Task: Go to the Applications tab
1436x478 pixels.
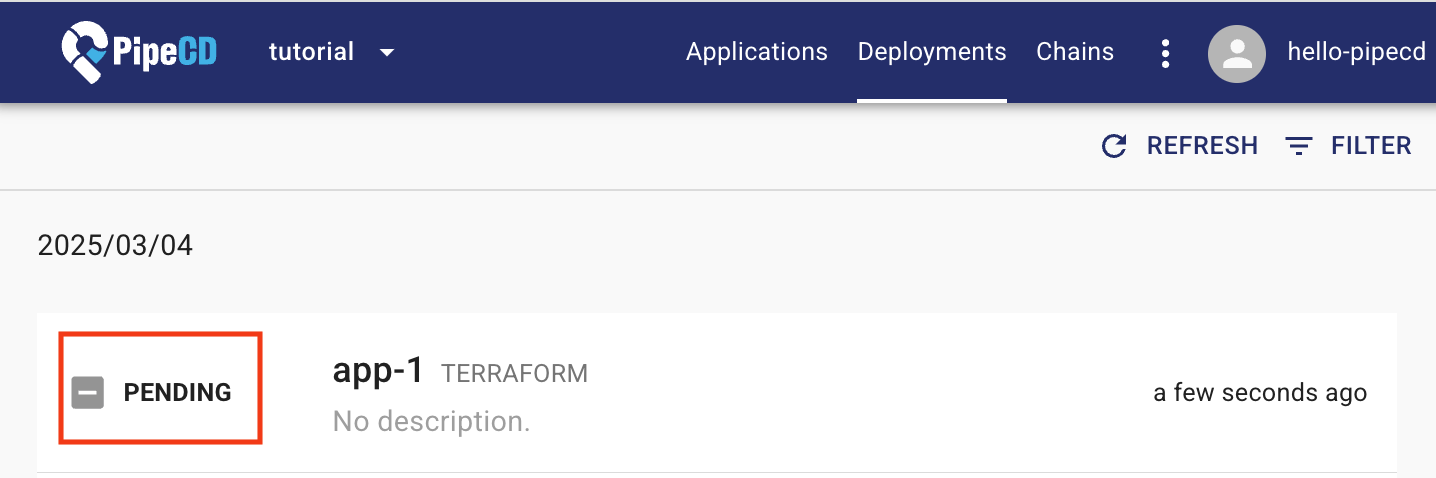Action: (x=756, y=52)
